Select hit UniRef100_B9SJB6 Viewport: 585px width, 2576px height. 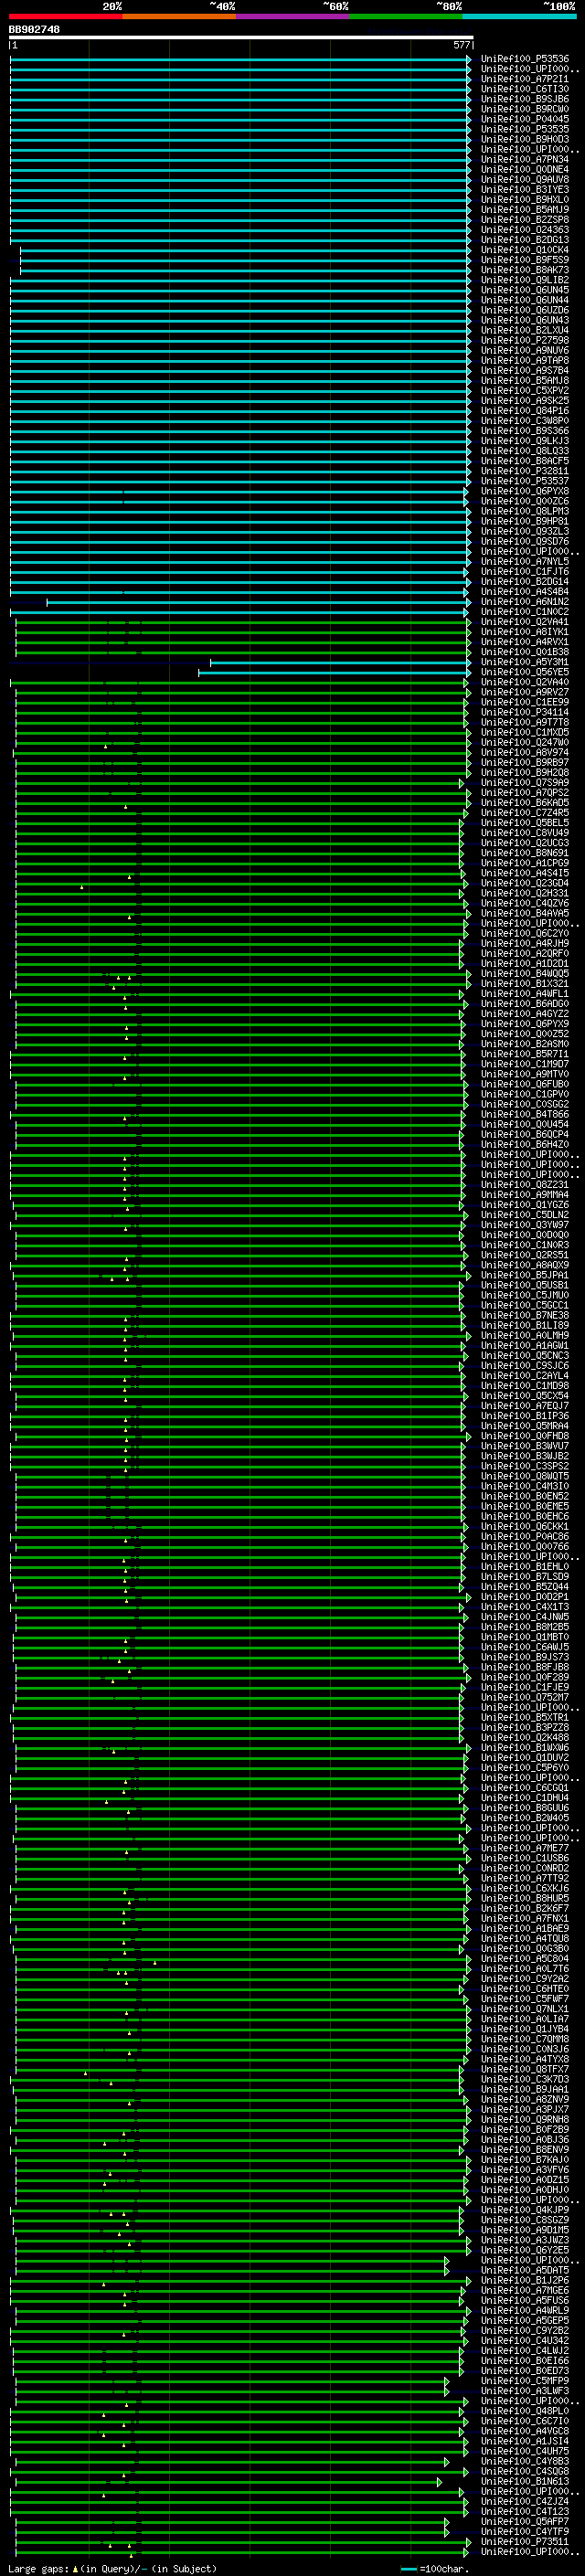pyautogui.click(x=525, y=99)
